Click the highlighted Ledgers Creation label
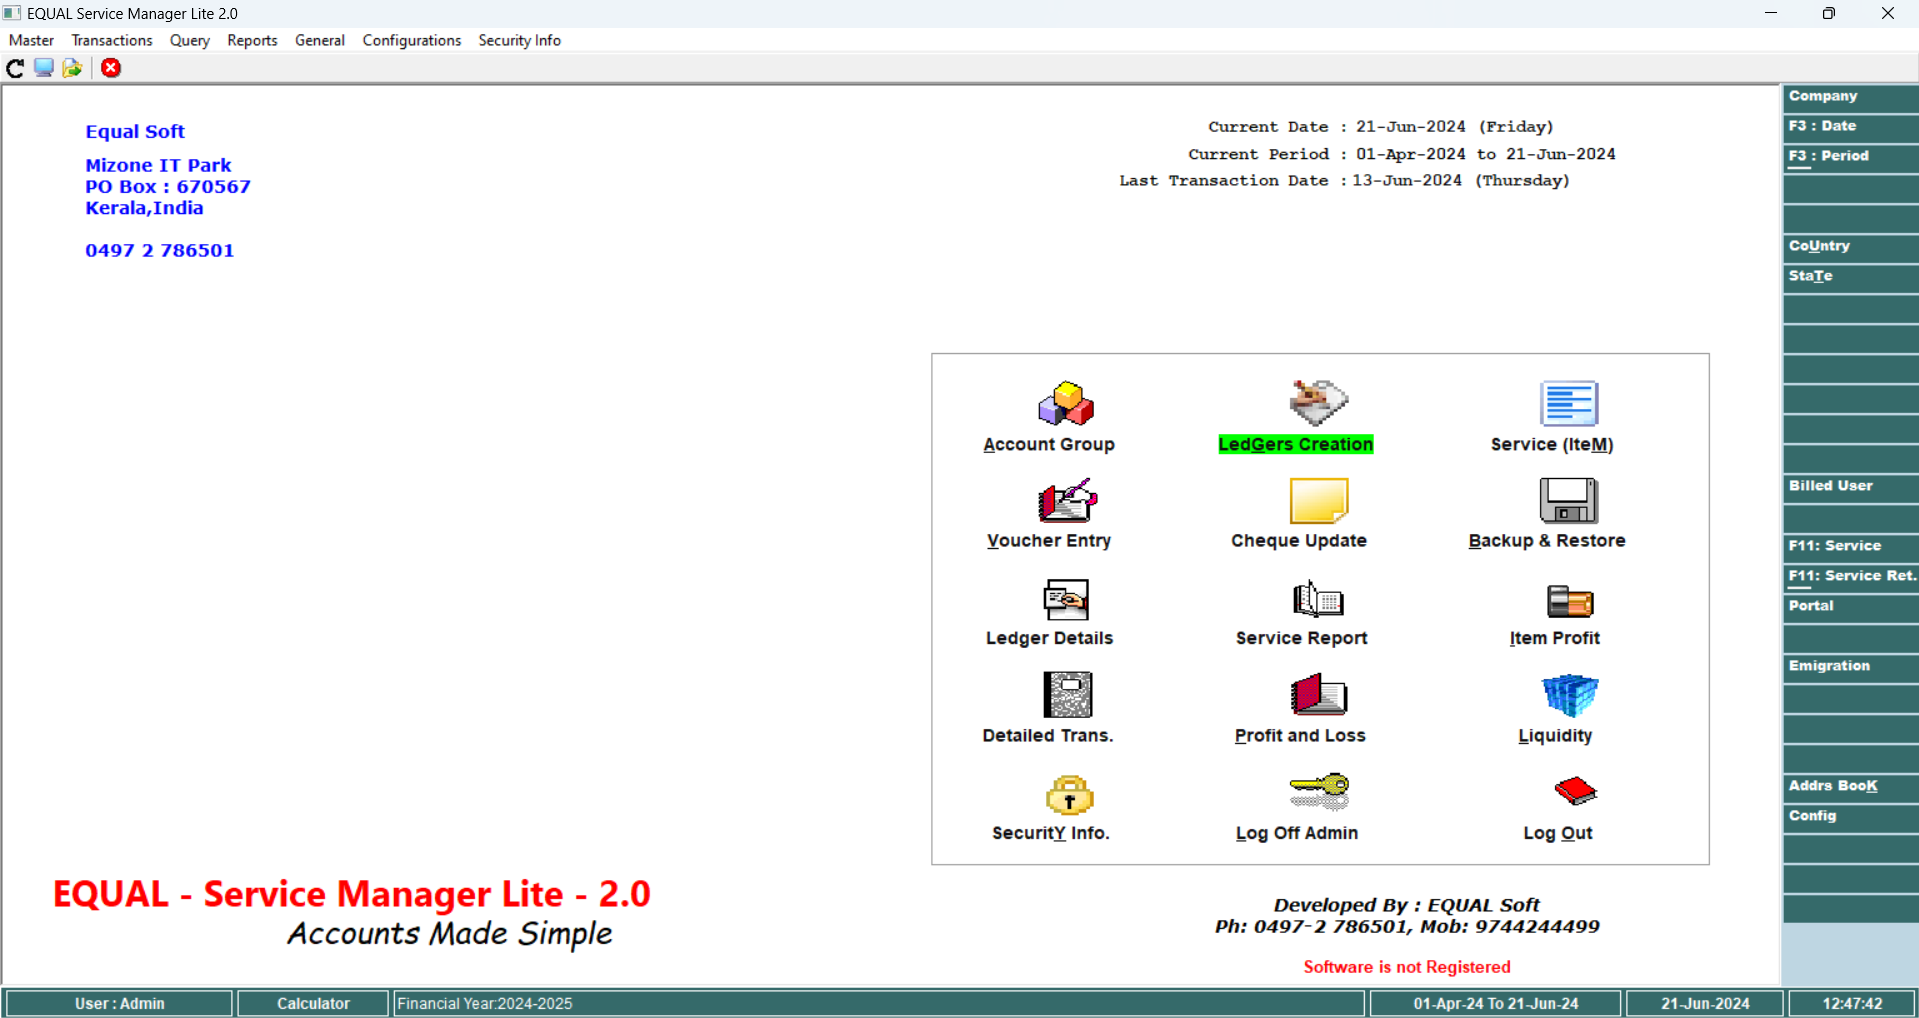Image resolution: width=1919 pixels, height=1018 pixels. tap(1295, 445)
